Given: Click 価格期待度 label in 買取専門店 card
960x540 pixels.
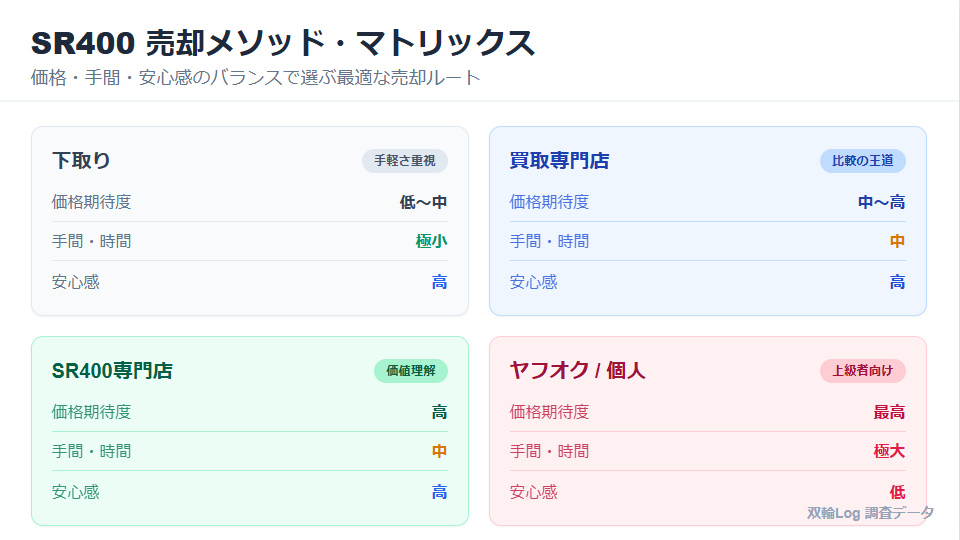Looking at the screenshot, I should click(549, 202).
